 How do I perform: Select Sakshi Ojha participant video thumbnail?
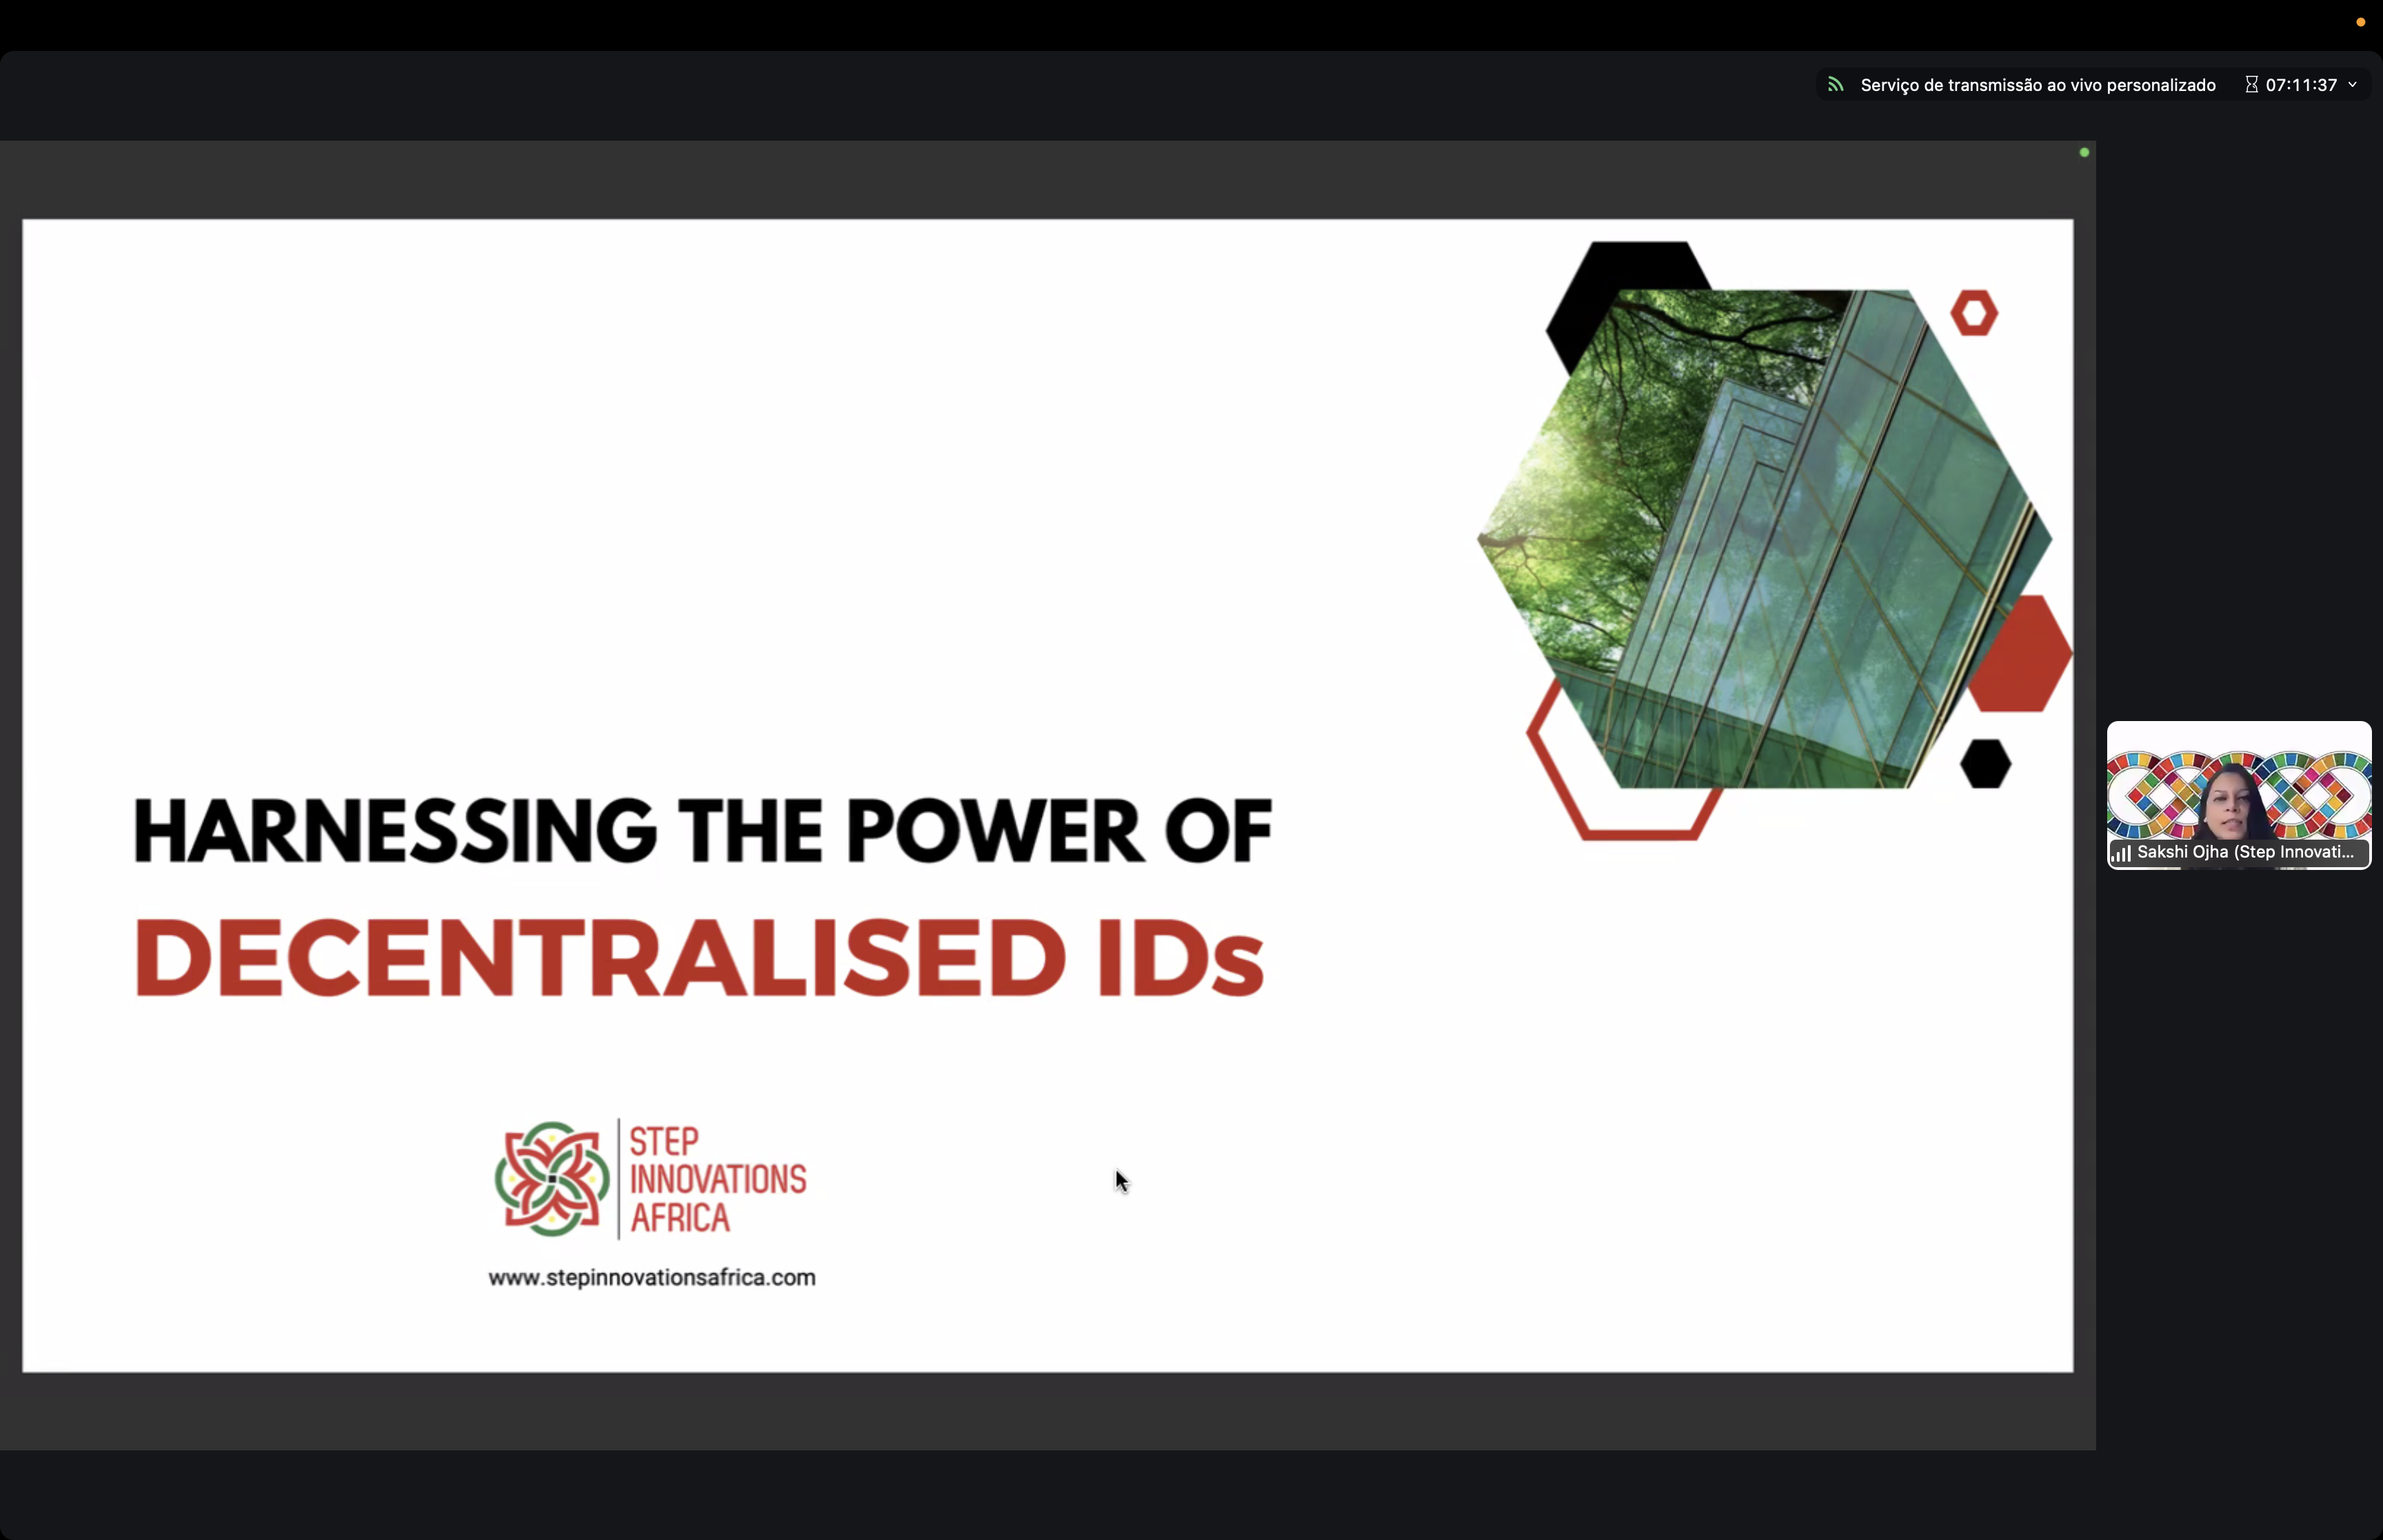pos(2238,795)
